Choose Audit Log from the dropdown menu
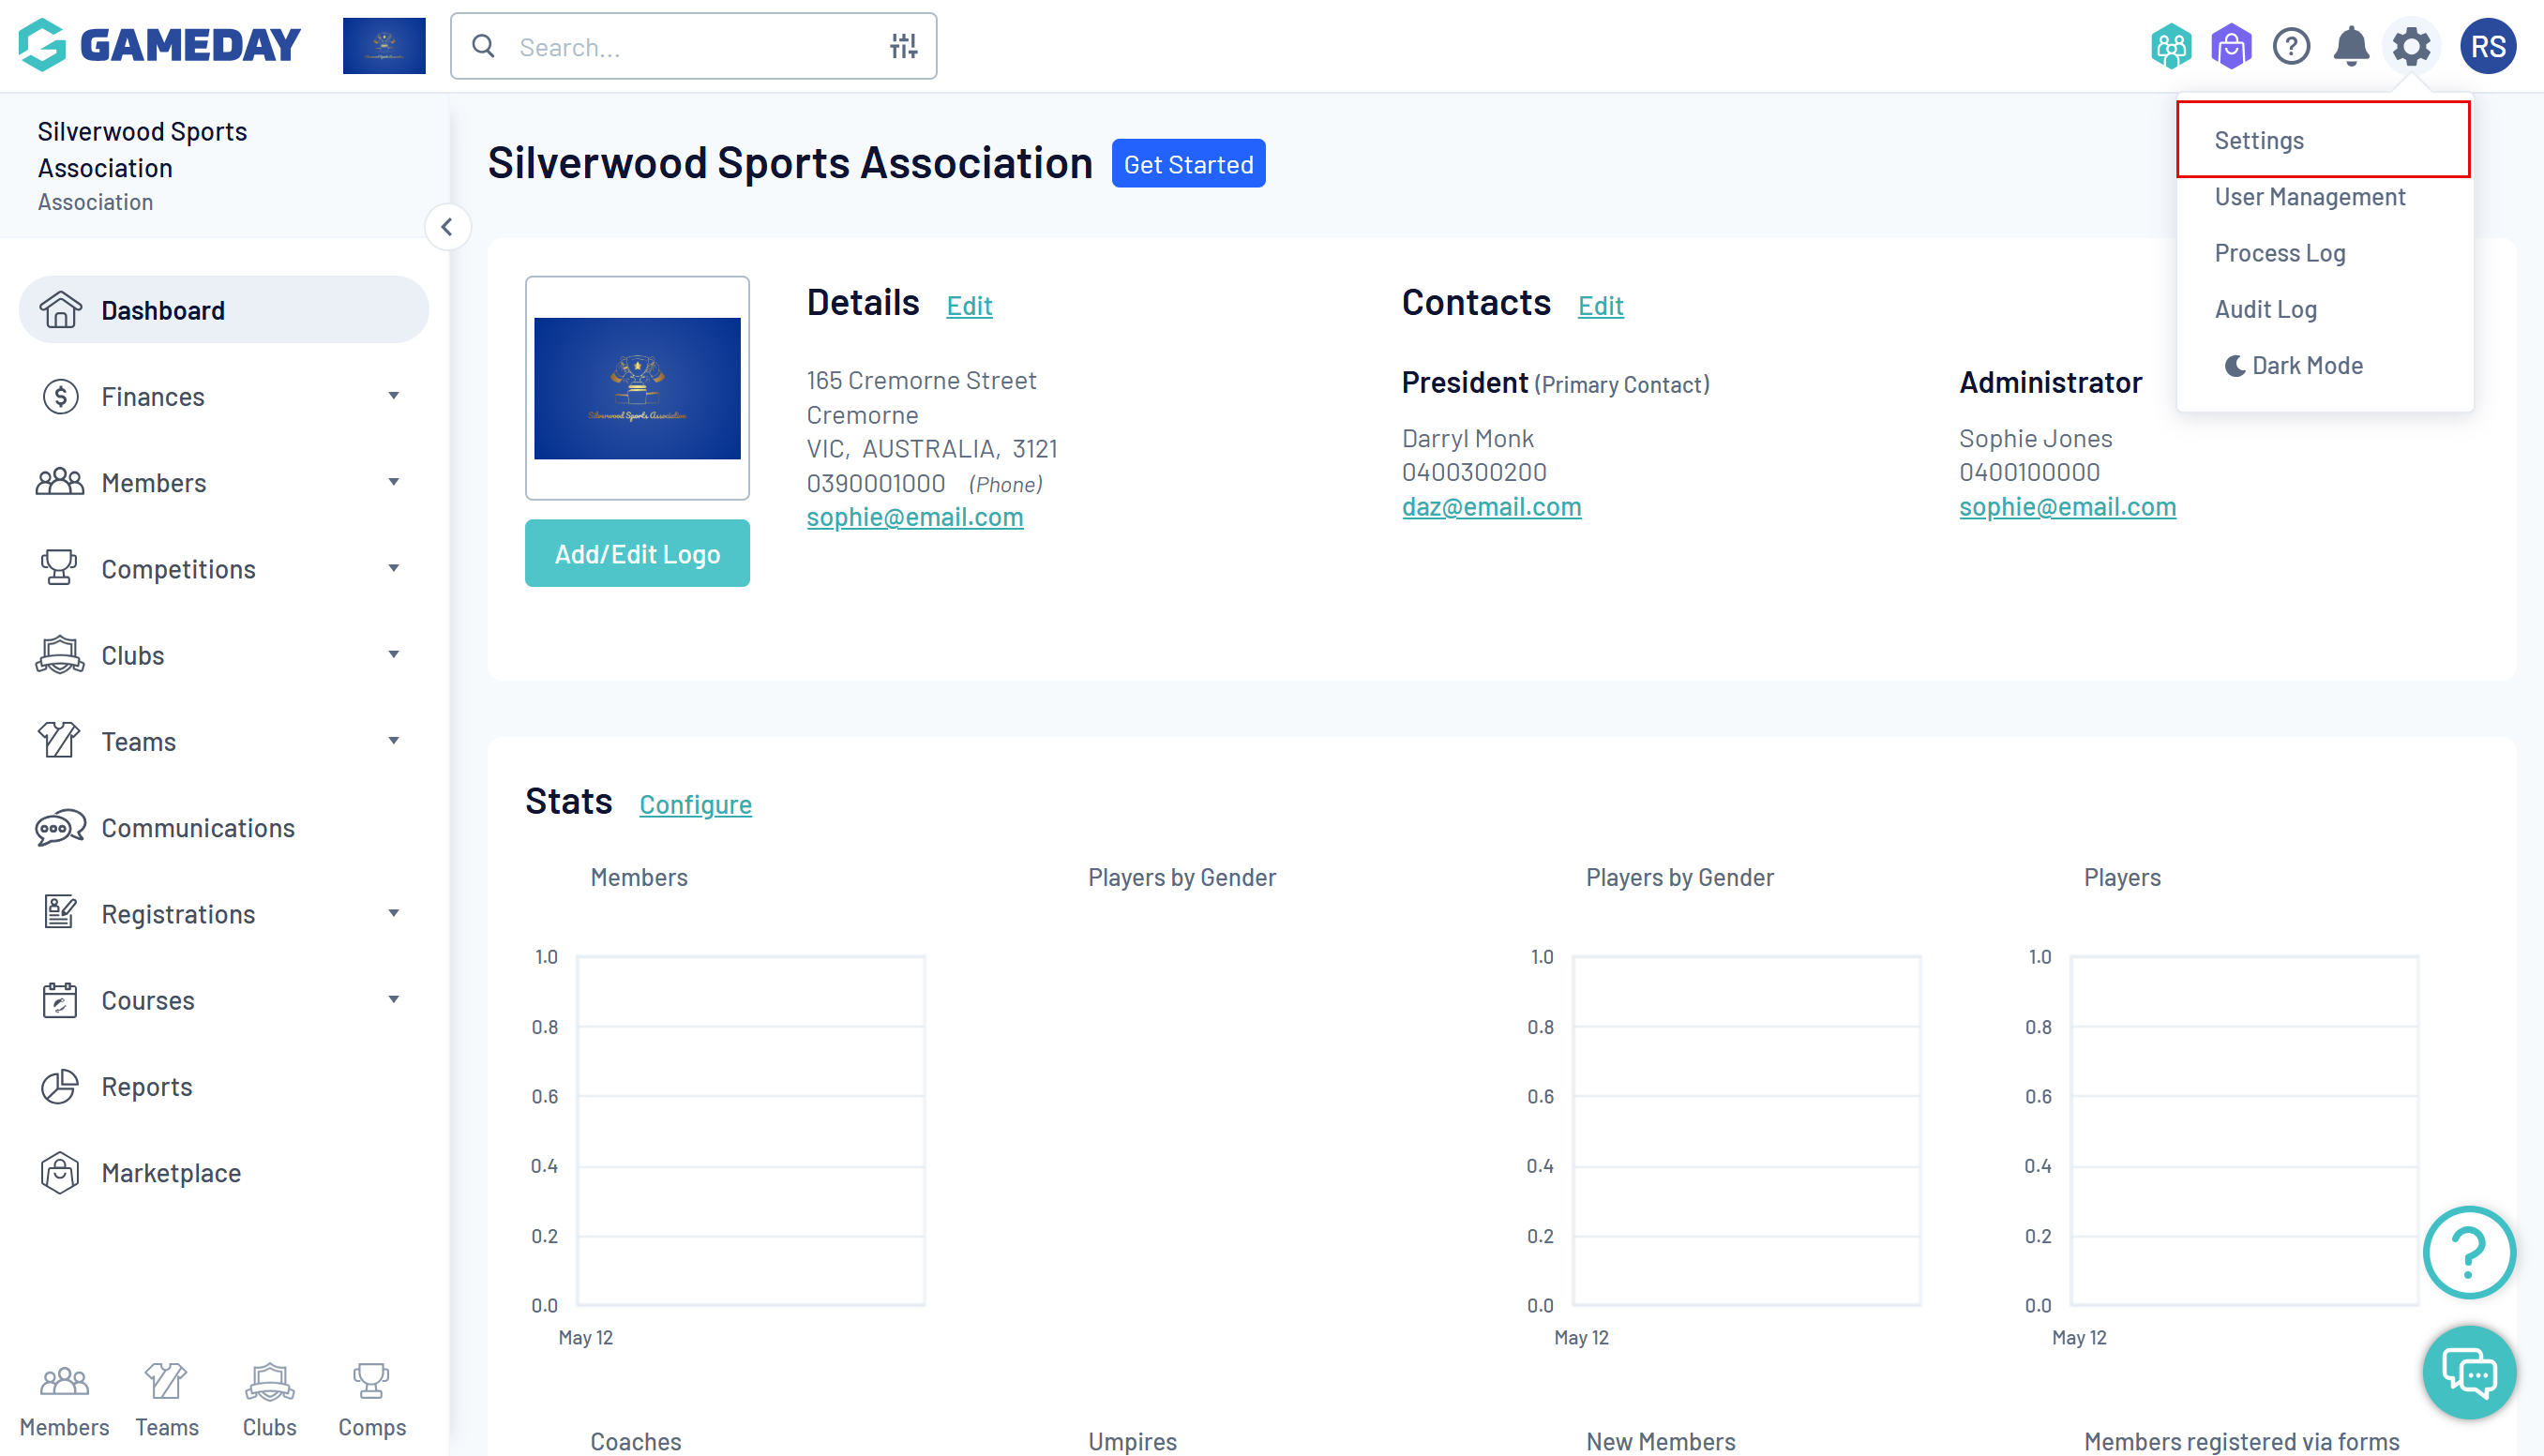The height and width of the screenshot is (1456, 2544). coord(2265,310)
